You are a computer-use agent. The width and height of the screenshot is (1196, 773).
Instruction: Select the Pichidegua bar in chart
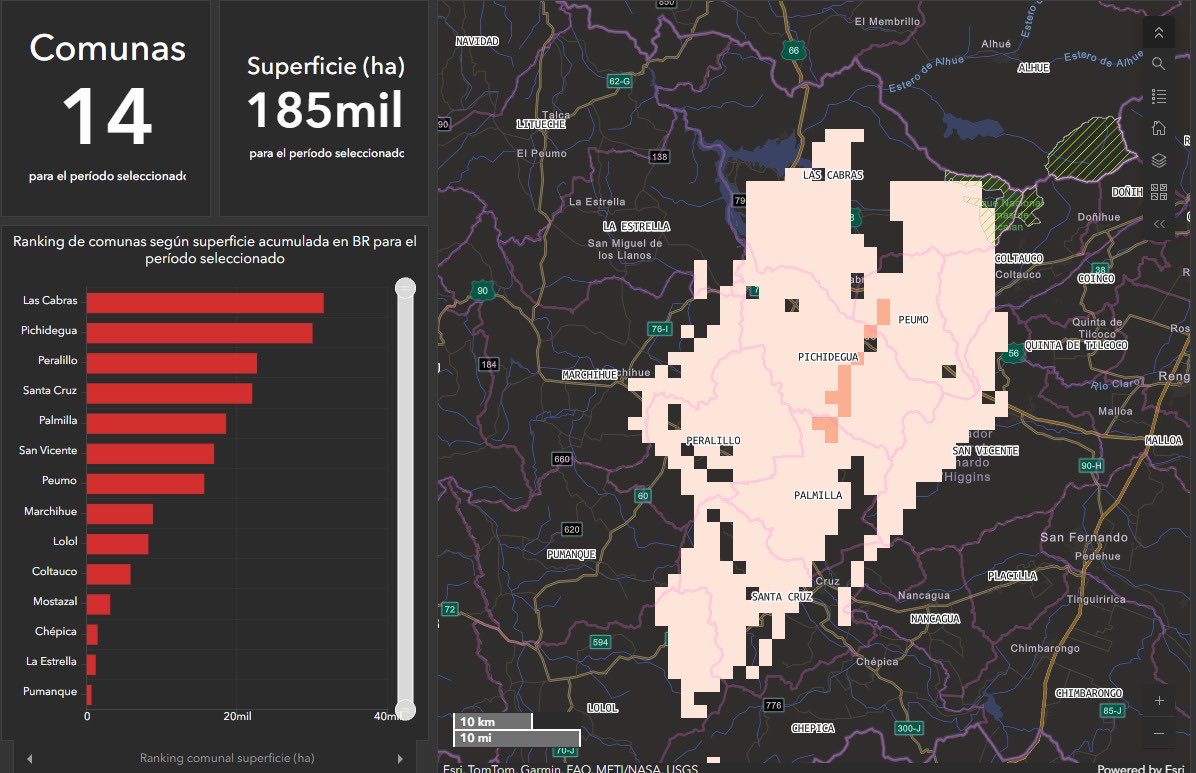[x=199, y=333]
